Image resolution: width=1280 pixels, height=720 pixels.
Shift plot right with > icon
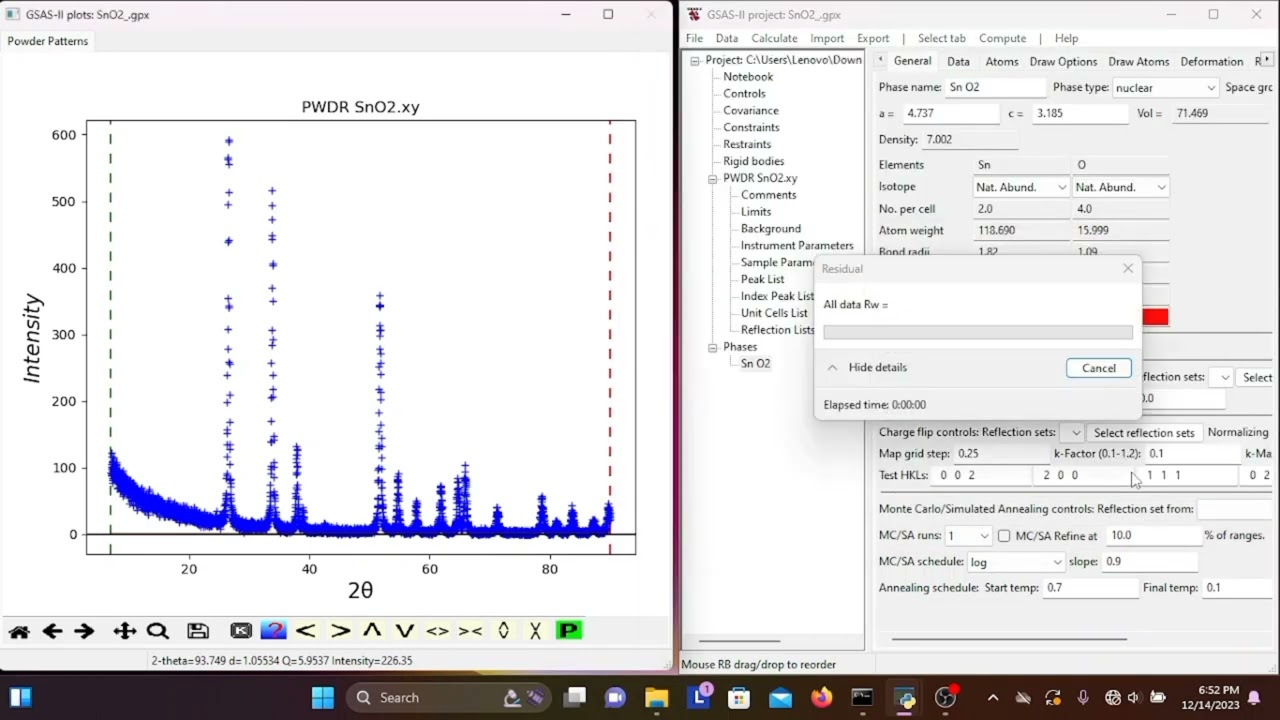[340, 631]
